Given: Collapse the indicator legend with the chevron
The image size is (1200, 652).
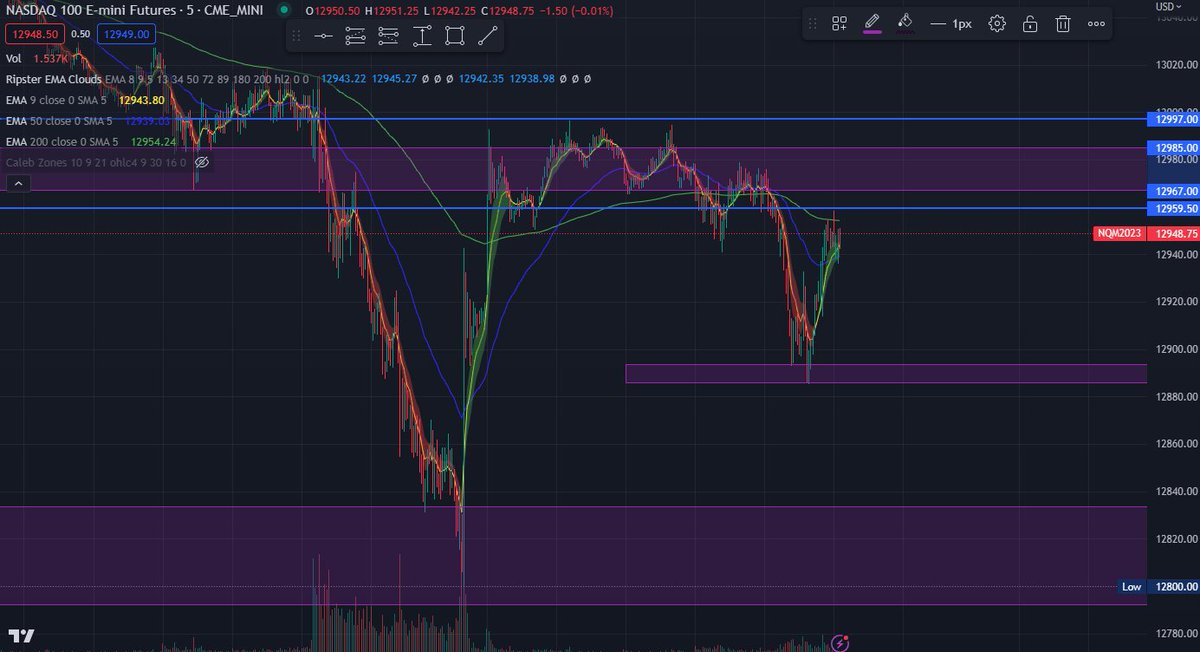Looking at the screenshot, I should click(18, 183).
